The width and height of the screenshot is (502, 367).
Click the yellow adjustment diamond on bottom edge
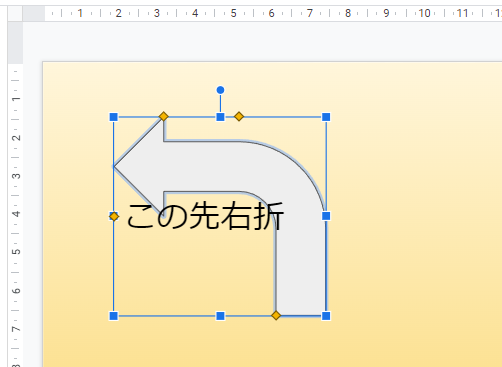point(276,315)
